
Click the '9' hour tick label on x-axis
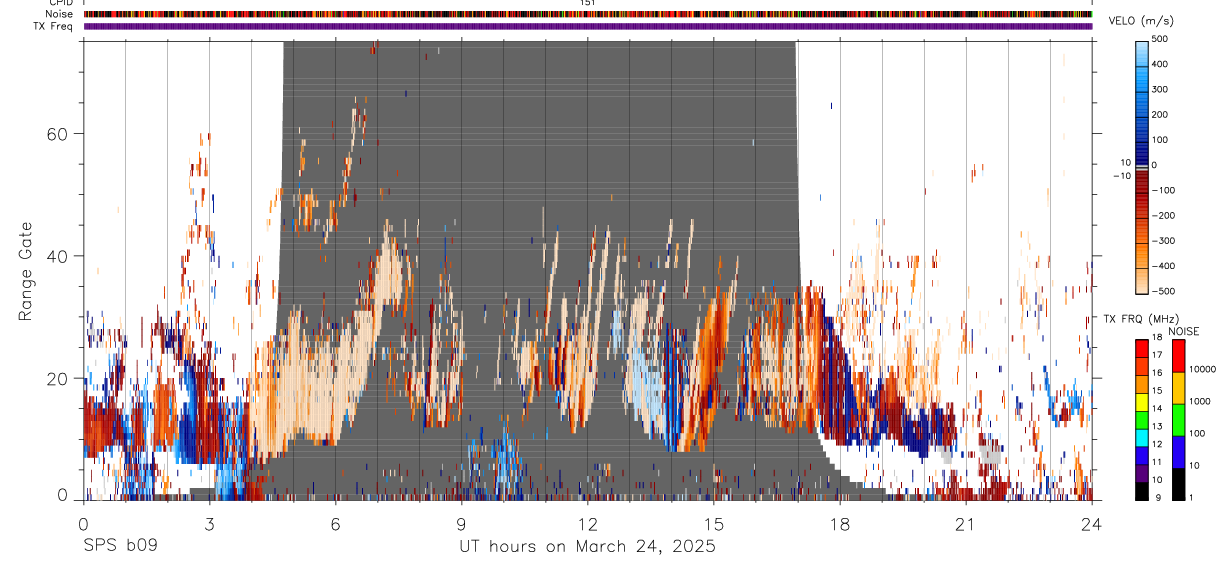[x=461, y=524]
